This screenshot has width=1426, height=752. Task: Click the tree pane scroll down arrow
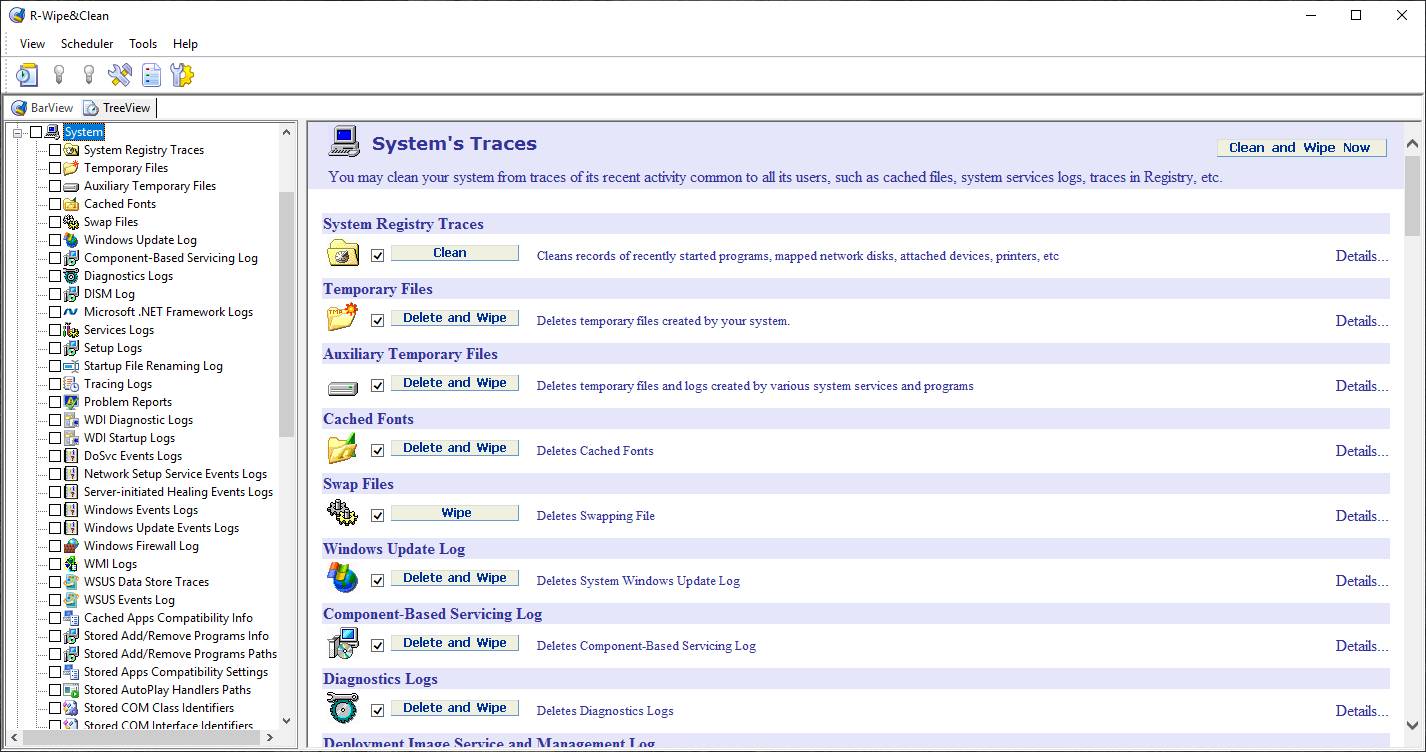pyautogui.click(x=287, y=720)
